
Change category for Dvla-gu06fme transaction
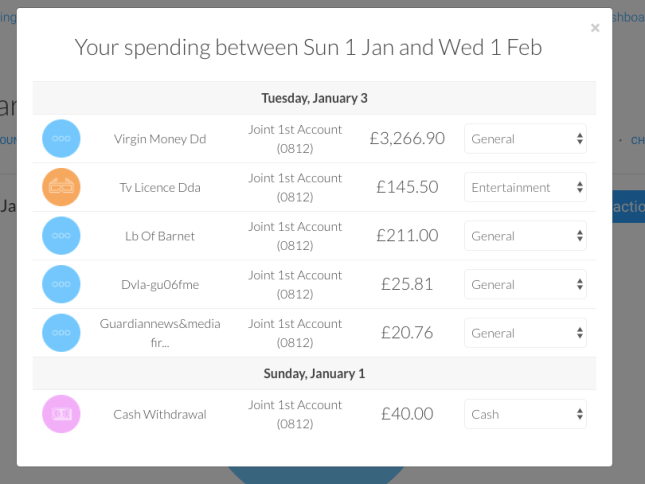(x=525, y=284)
